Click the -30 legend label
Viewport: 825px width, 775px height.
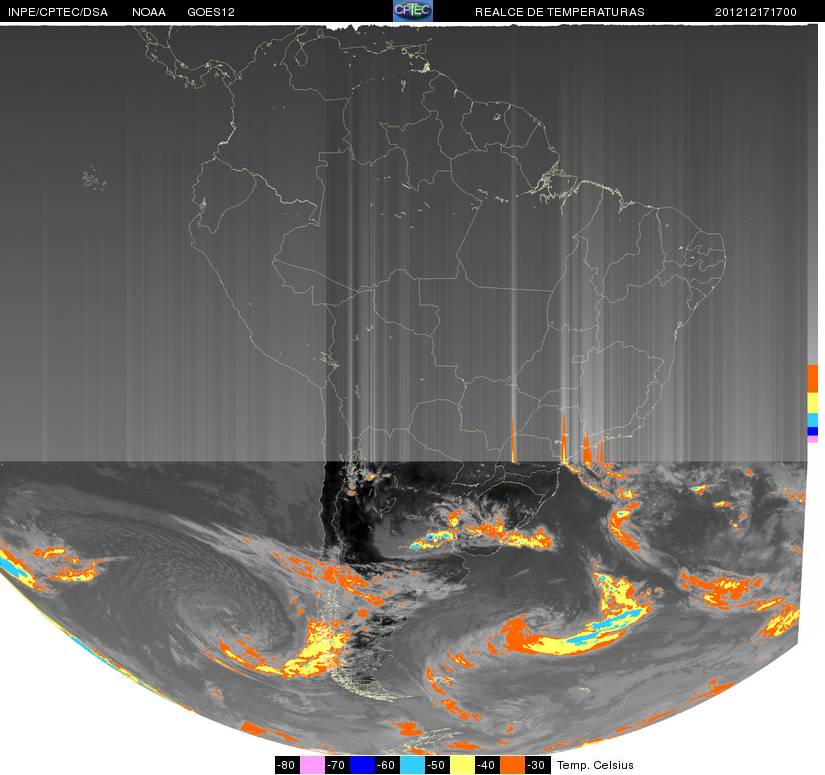pos(538,765)
